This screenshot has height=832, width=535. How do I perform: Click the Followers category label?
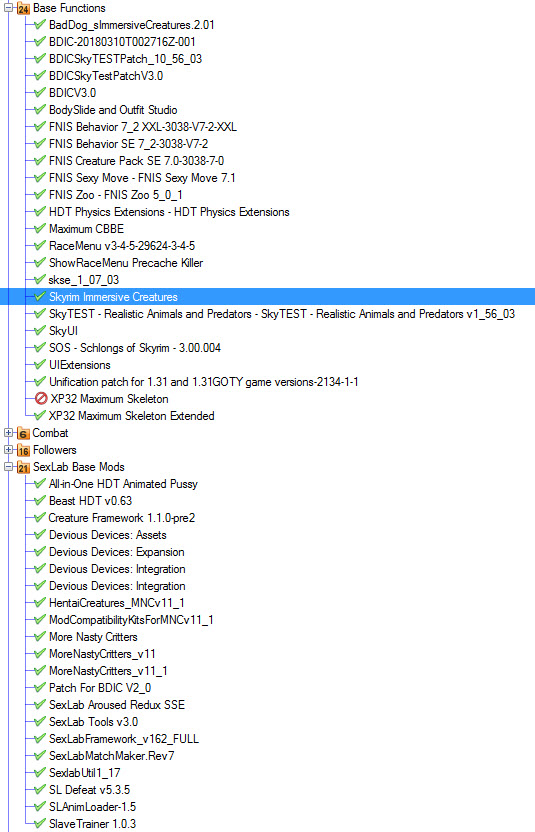(55, 450)
